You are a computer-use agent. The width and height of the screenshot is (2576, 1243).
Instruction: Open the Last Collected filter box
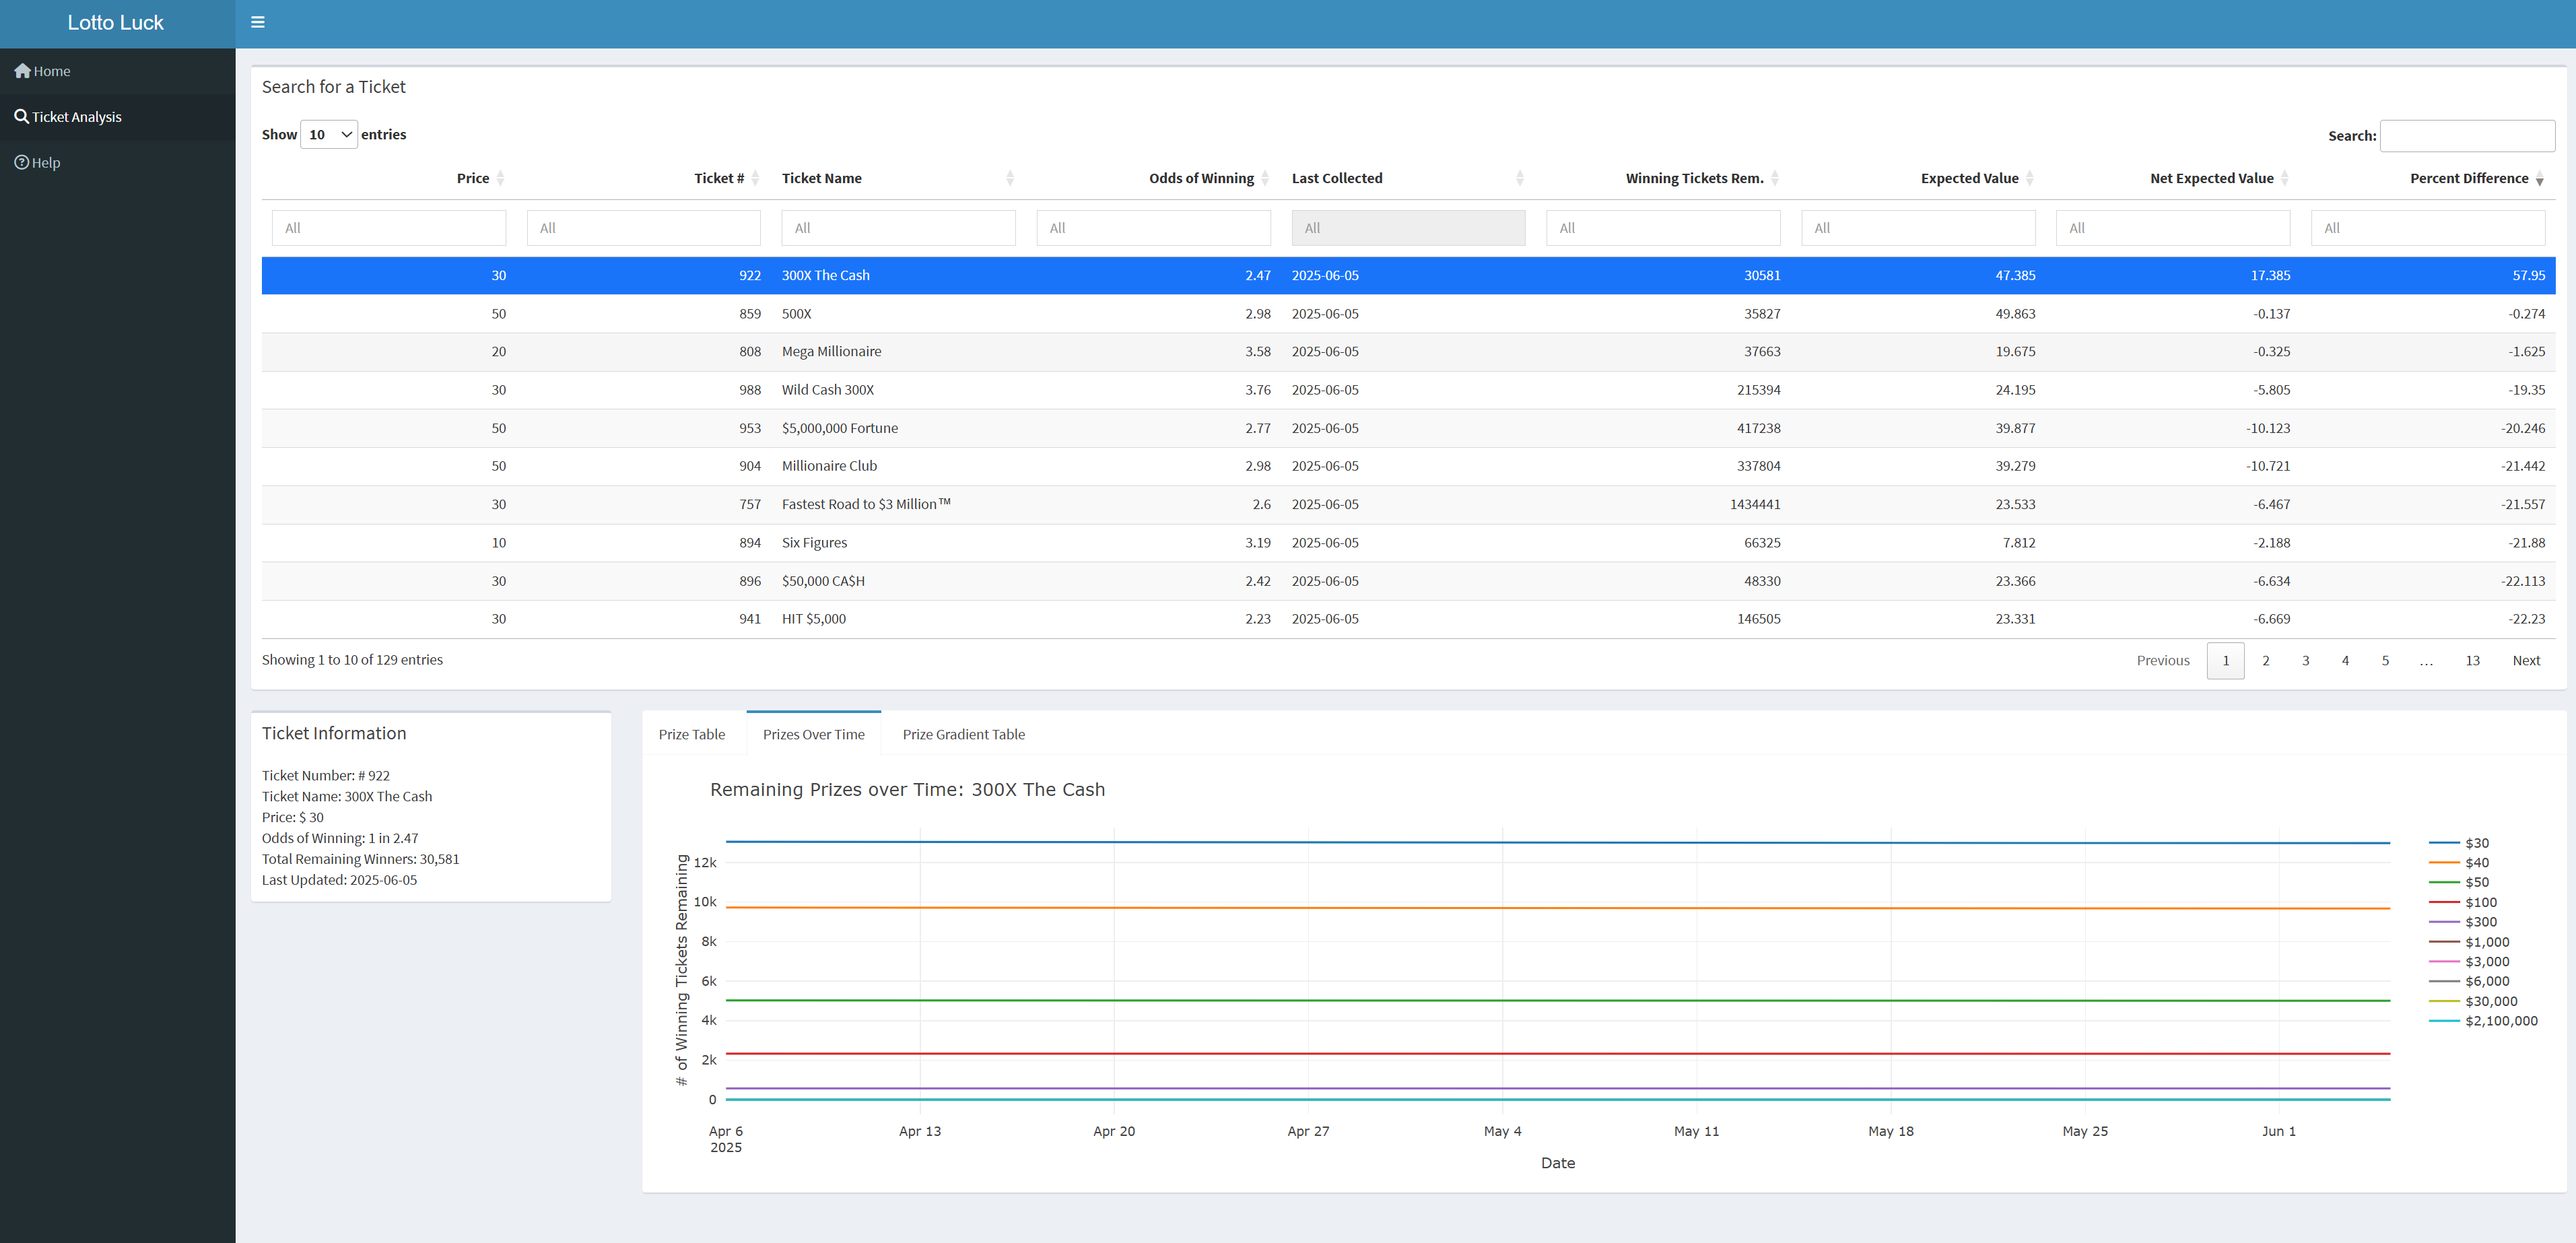pyautogui.click(x=1407, y=228)
